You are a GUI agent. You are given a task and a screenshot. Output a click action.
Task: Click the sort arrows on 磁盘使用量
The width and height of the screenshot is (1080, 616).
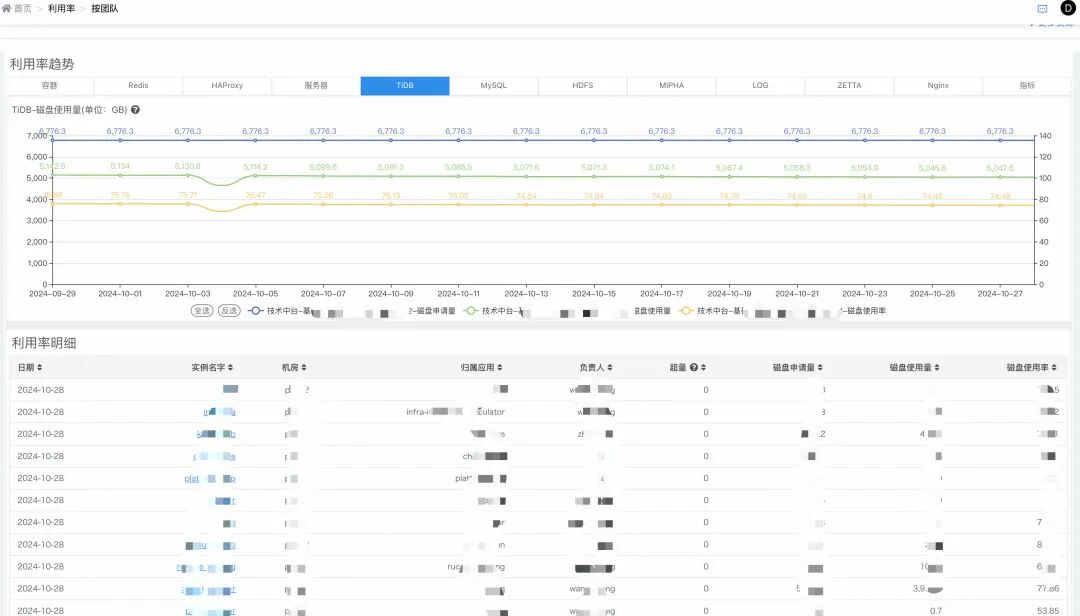point(937,367)
